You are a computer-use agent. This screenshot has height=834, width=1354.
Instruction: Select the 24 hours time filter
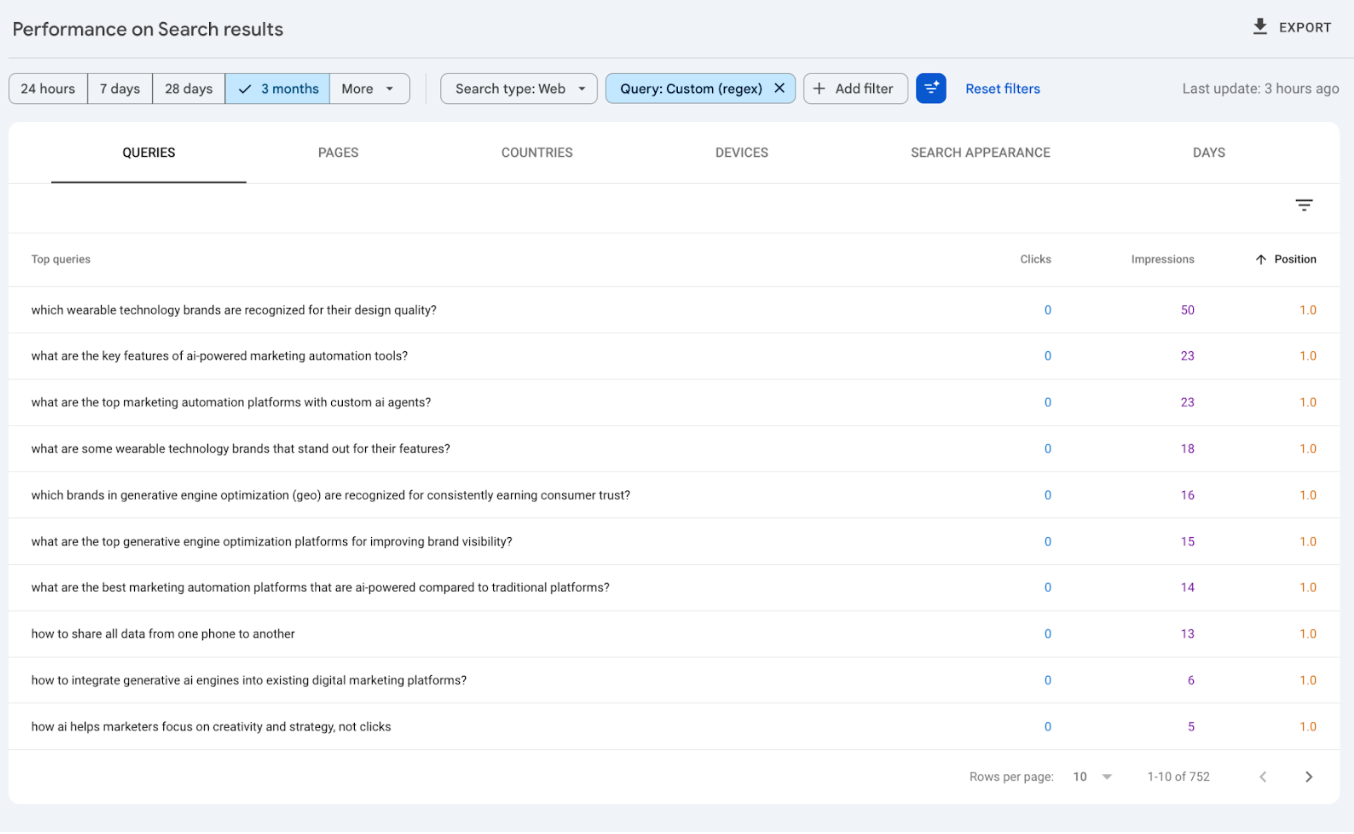pos(47,88)
